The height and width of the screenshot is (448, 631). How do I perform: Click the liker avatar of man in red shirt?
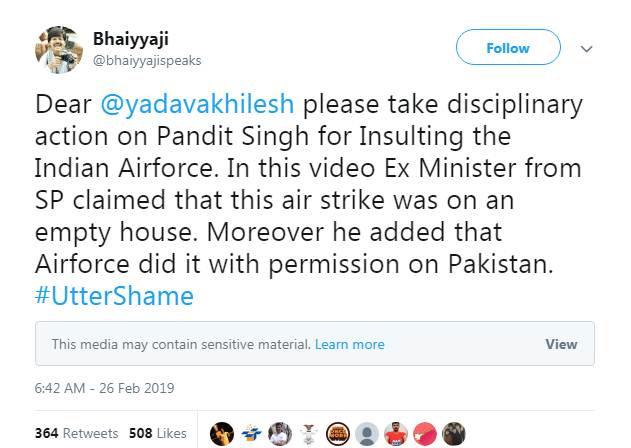pos(396,433)
